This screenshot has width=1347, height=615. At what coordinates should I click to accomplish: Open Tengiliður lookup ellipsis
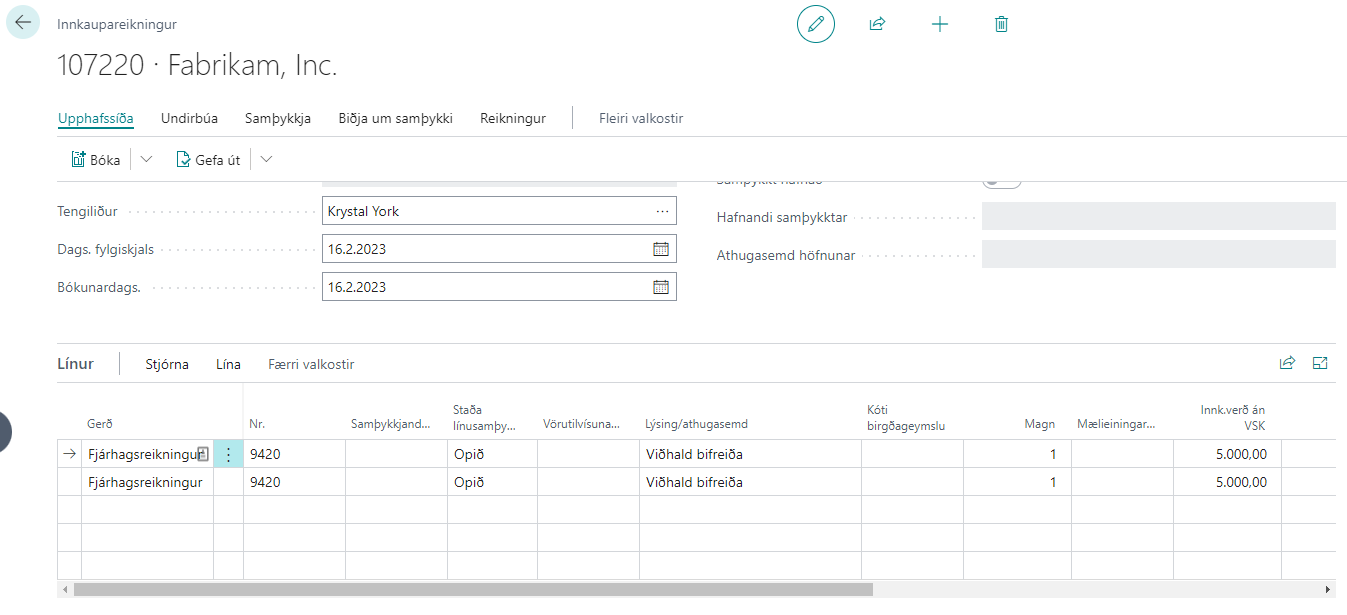coord(662,211)
